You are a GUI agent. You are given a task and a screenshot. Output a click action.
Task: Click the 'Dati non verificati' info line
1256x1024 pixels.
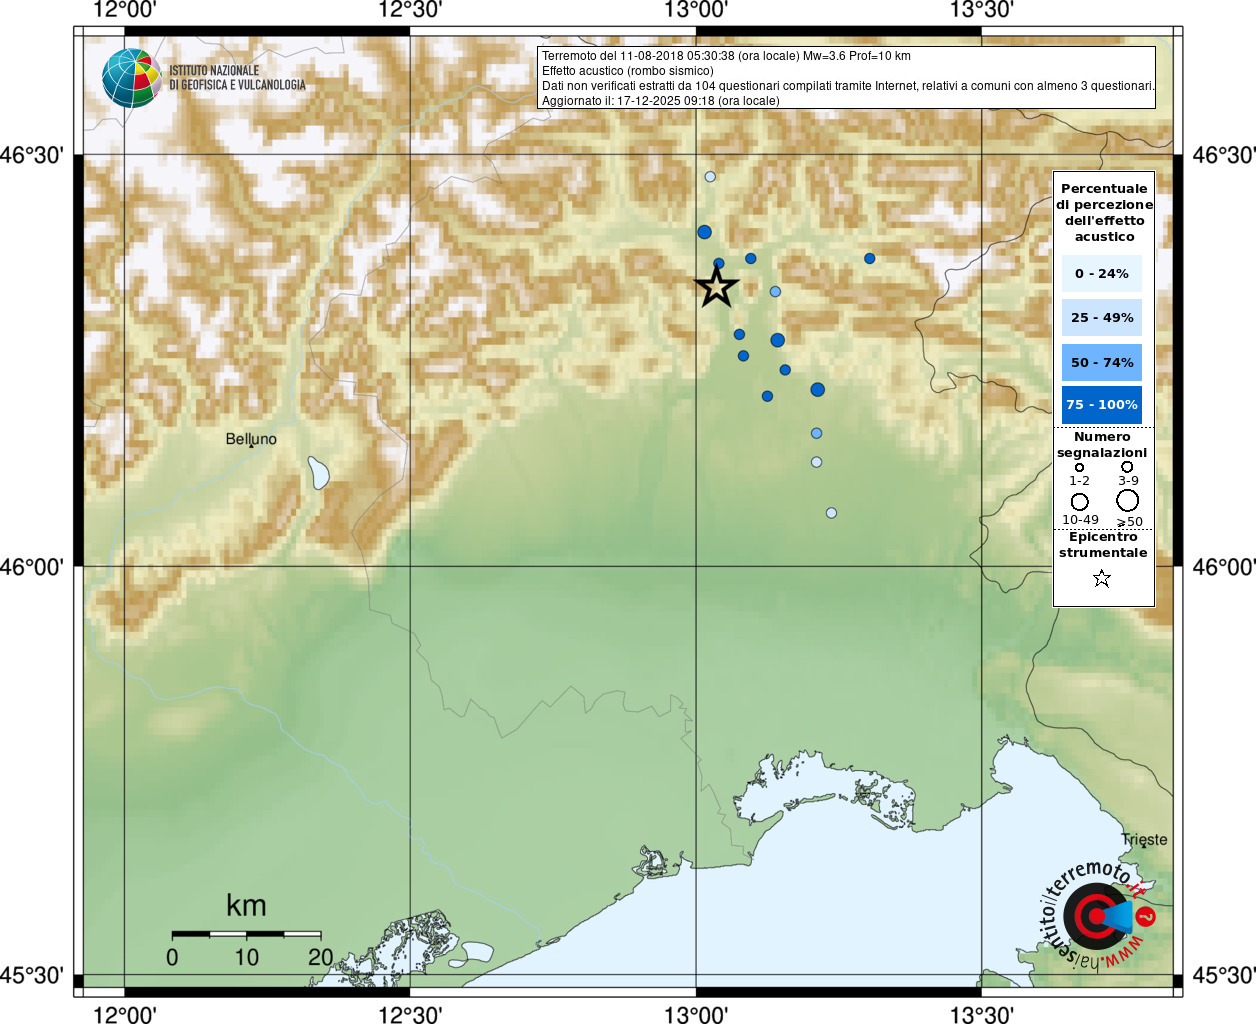point(848,86)
